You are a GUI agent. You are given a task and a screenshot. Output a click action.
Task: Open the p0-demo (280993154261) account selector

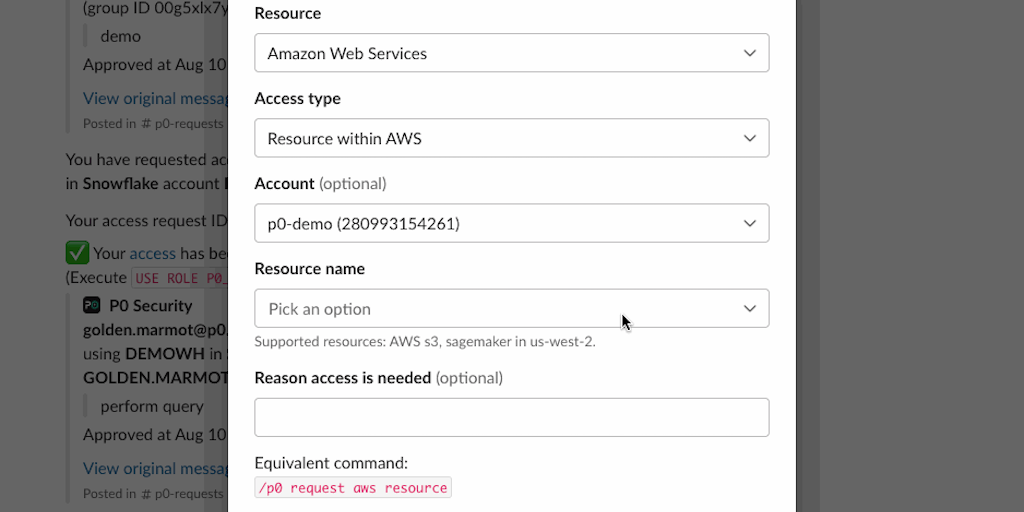coord(500,223)
